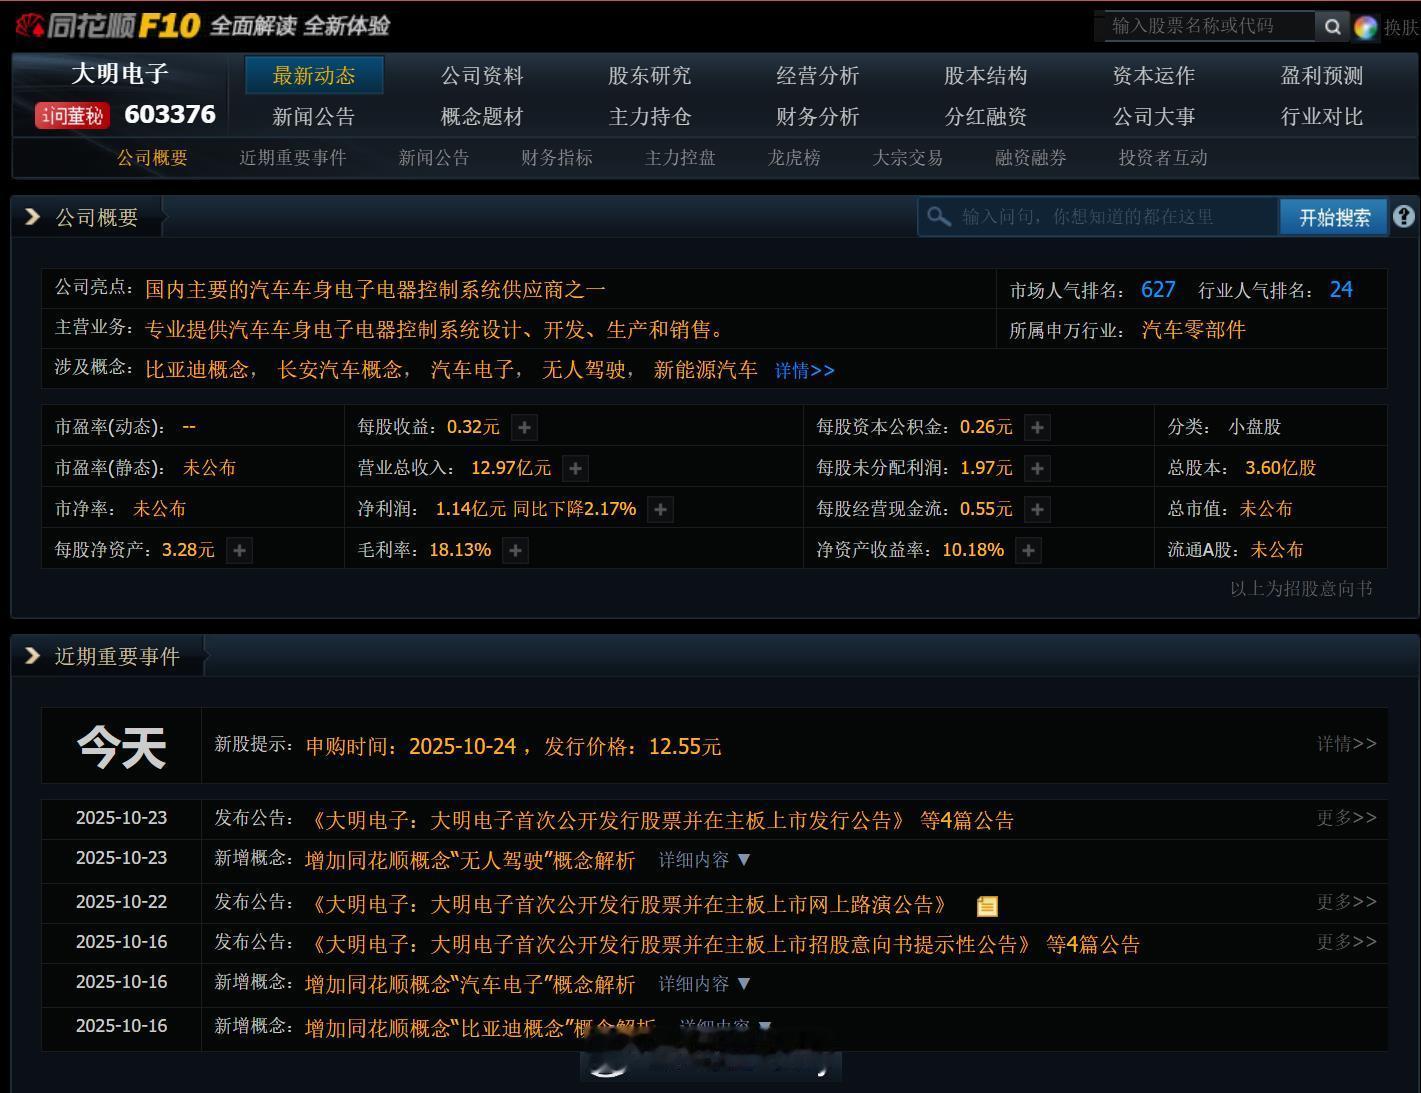Open the 主力持仓 tab
Viewport: 1421px width, 1093px height.
tap(650, 116)
